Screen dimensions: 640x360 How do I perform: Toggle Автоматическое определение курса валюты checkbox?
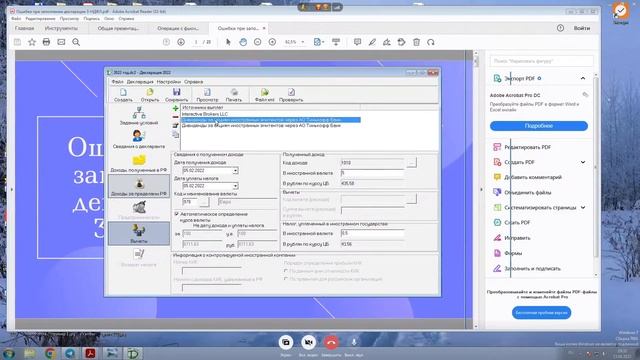click(x=177, y=214)
